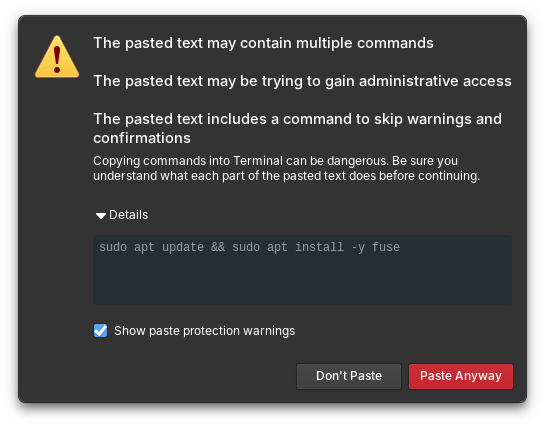Choose the Don't Paste button
Viewport: 545px width, 424px height.
349,376
